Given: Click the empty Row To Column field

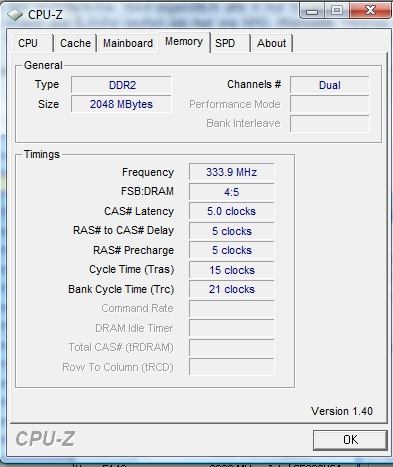Looking at the screenshot, I should 231,367.
